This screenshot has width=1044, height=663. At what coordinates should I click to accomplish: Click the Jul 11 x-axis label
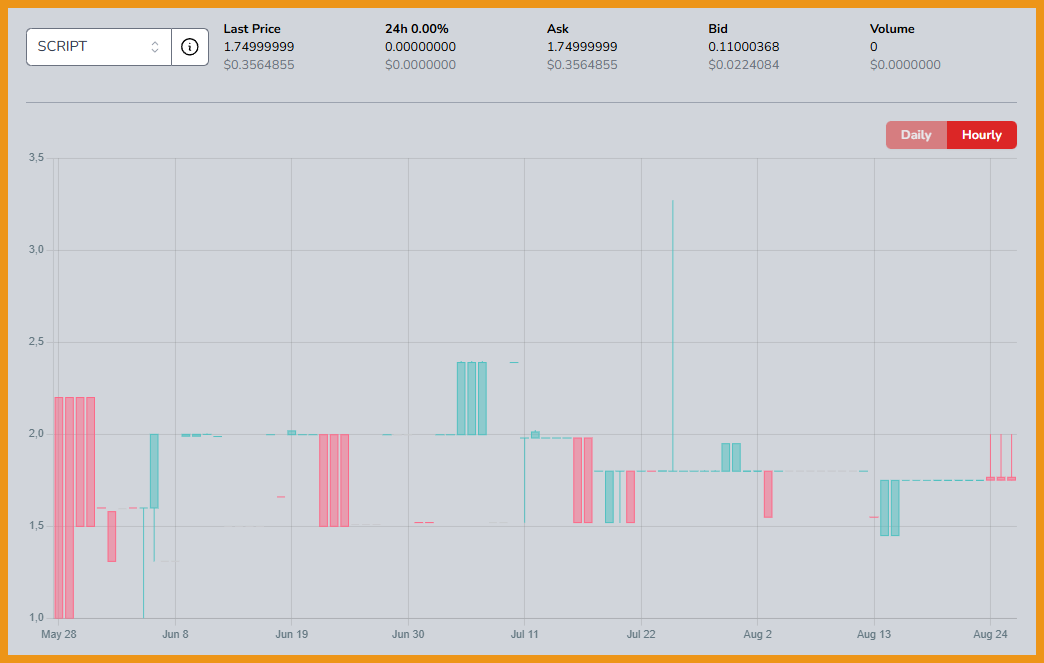(x=525, y=634)
